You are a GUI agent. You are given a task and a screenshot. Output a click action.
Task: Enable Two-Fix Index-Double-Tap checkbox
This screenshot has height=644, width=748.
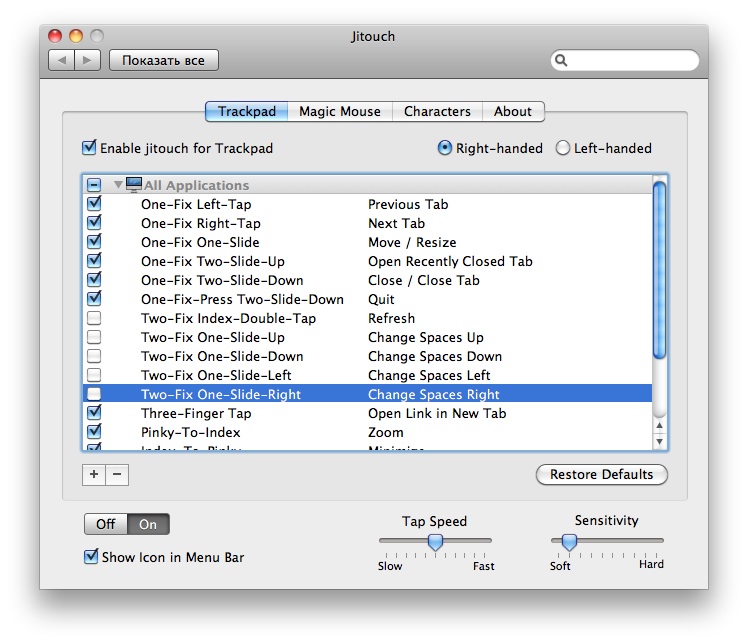click(94, 318)
